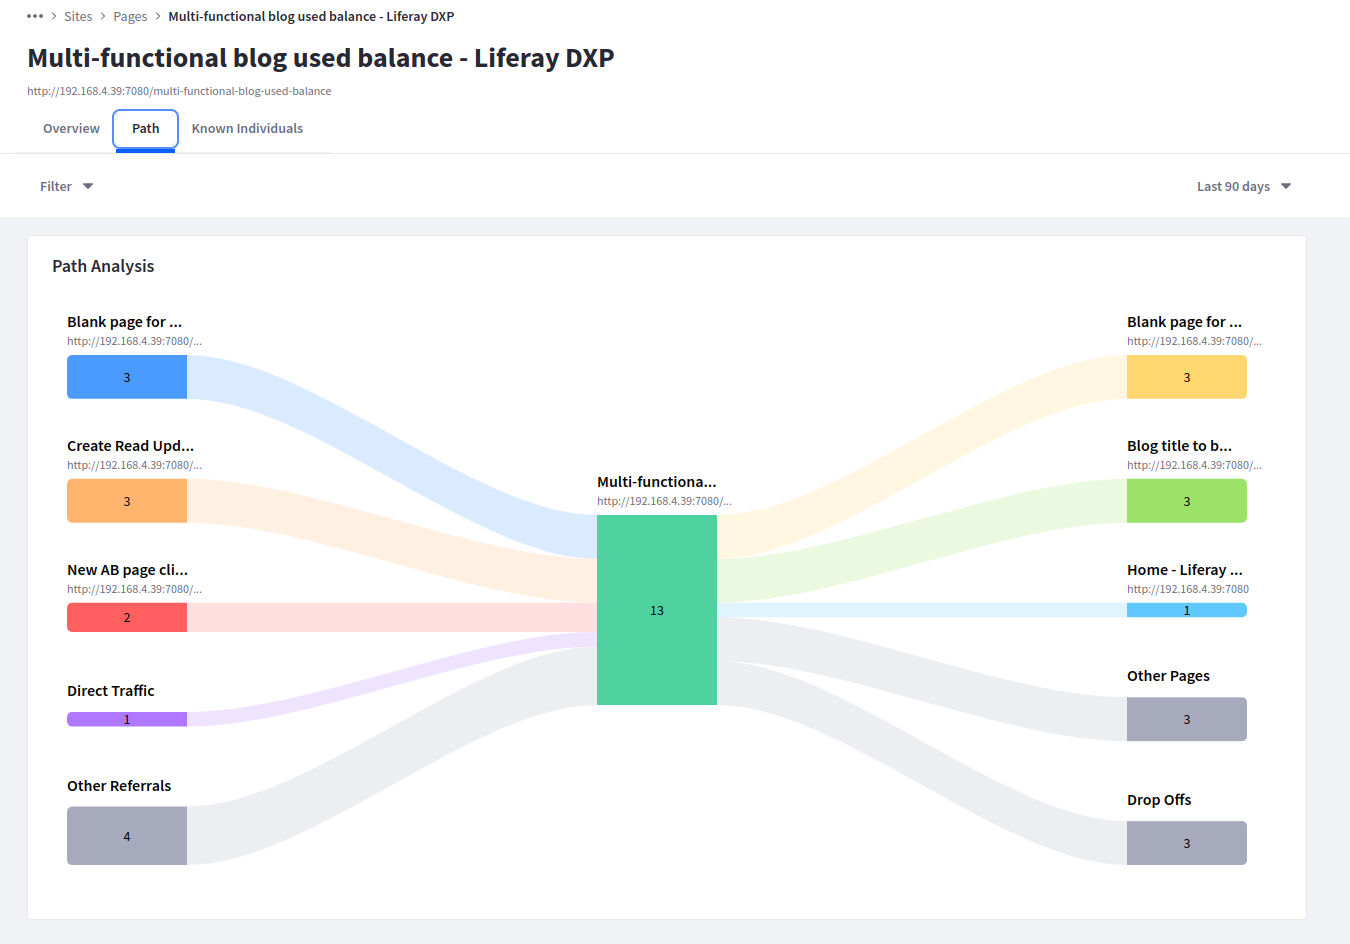Image resolution: width=1350 pixels, height=944 pixels.
Task: Switch to the Overview tab
Action: tap(71, 129)
